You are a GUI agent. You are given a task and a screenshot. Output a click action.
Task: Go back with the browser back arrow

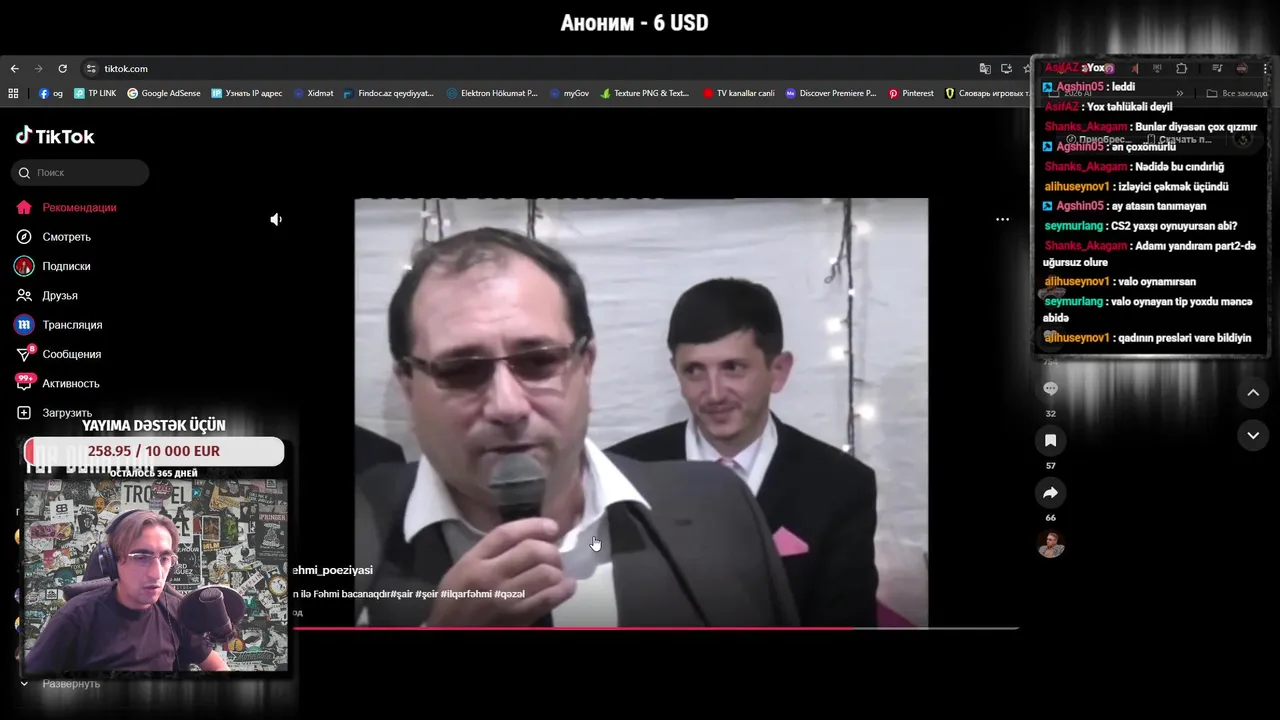(x=14, y=69)
